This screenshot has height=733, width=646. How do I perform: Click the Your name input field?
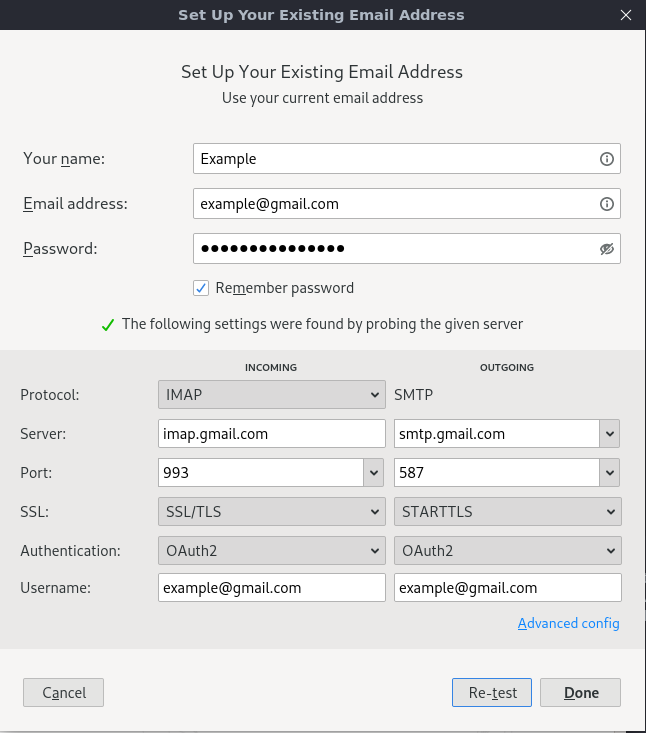395,159
